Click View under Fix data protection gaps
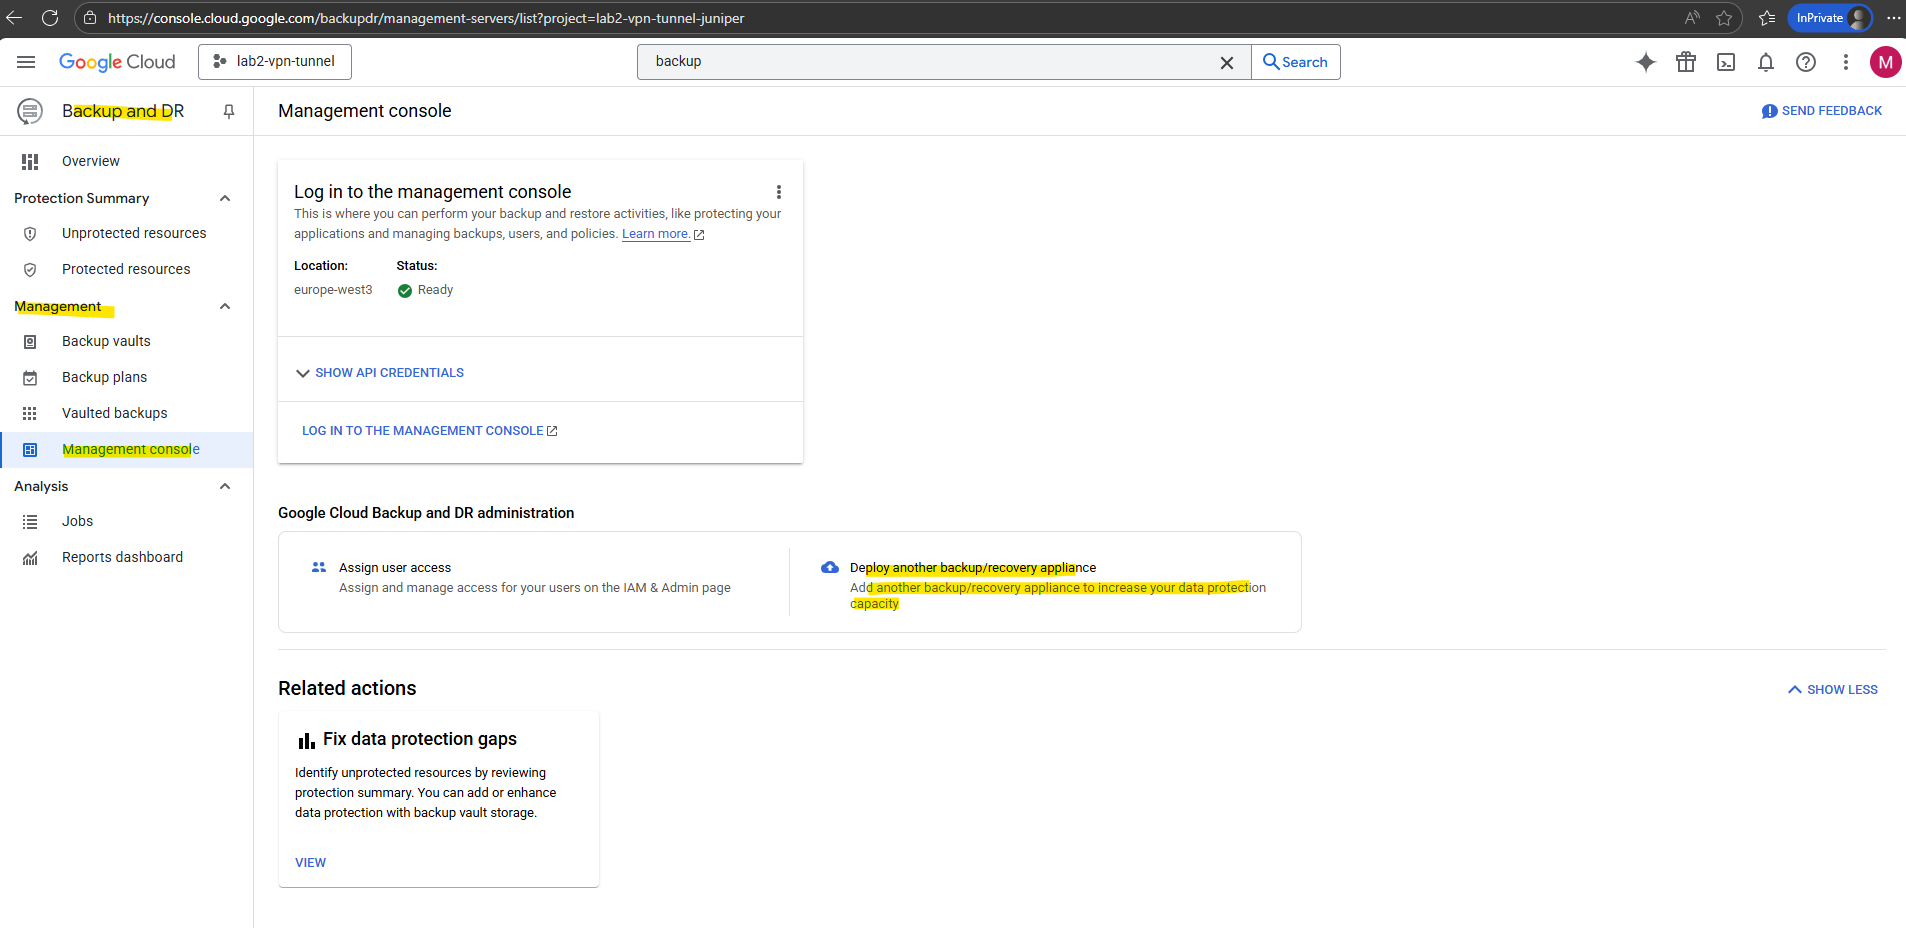Viewport: 1906px width, 928px height. pyautogui.click(x=310, y=863)
